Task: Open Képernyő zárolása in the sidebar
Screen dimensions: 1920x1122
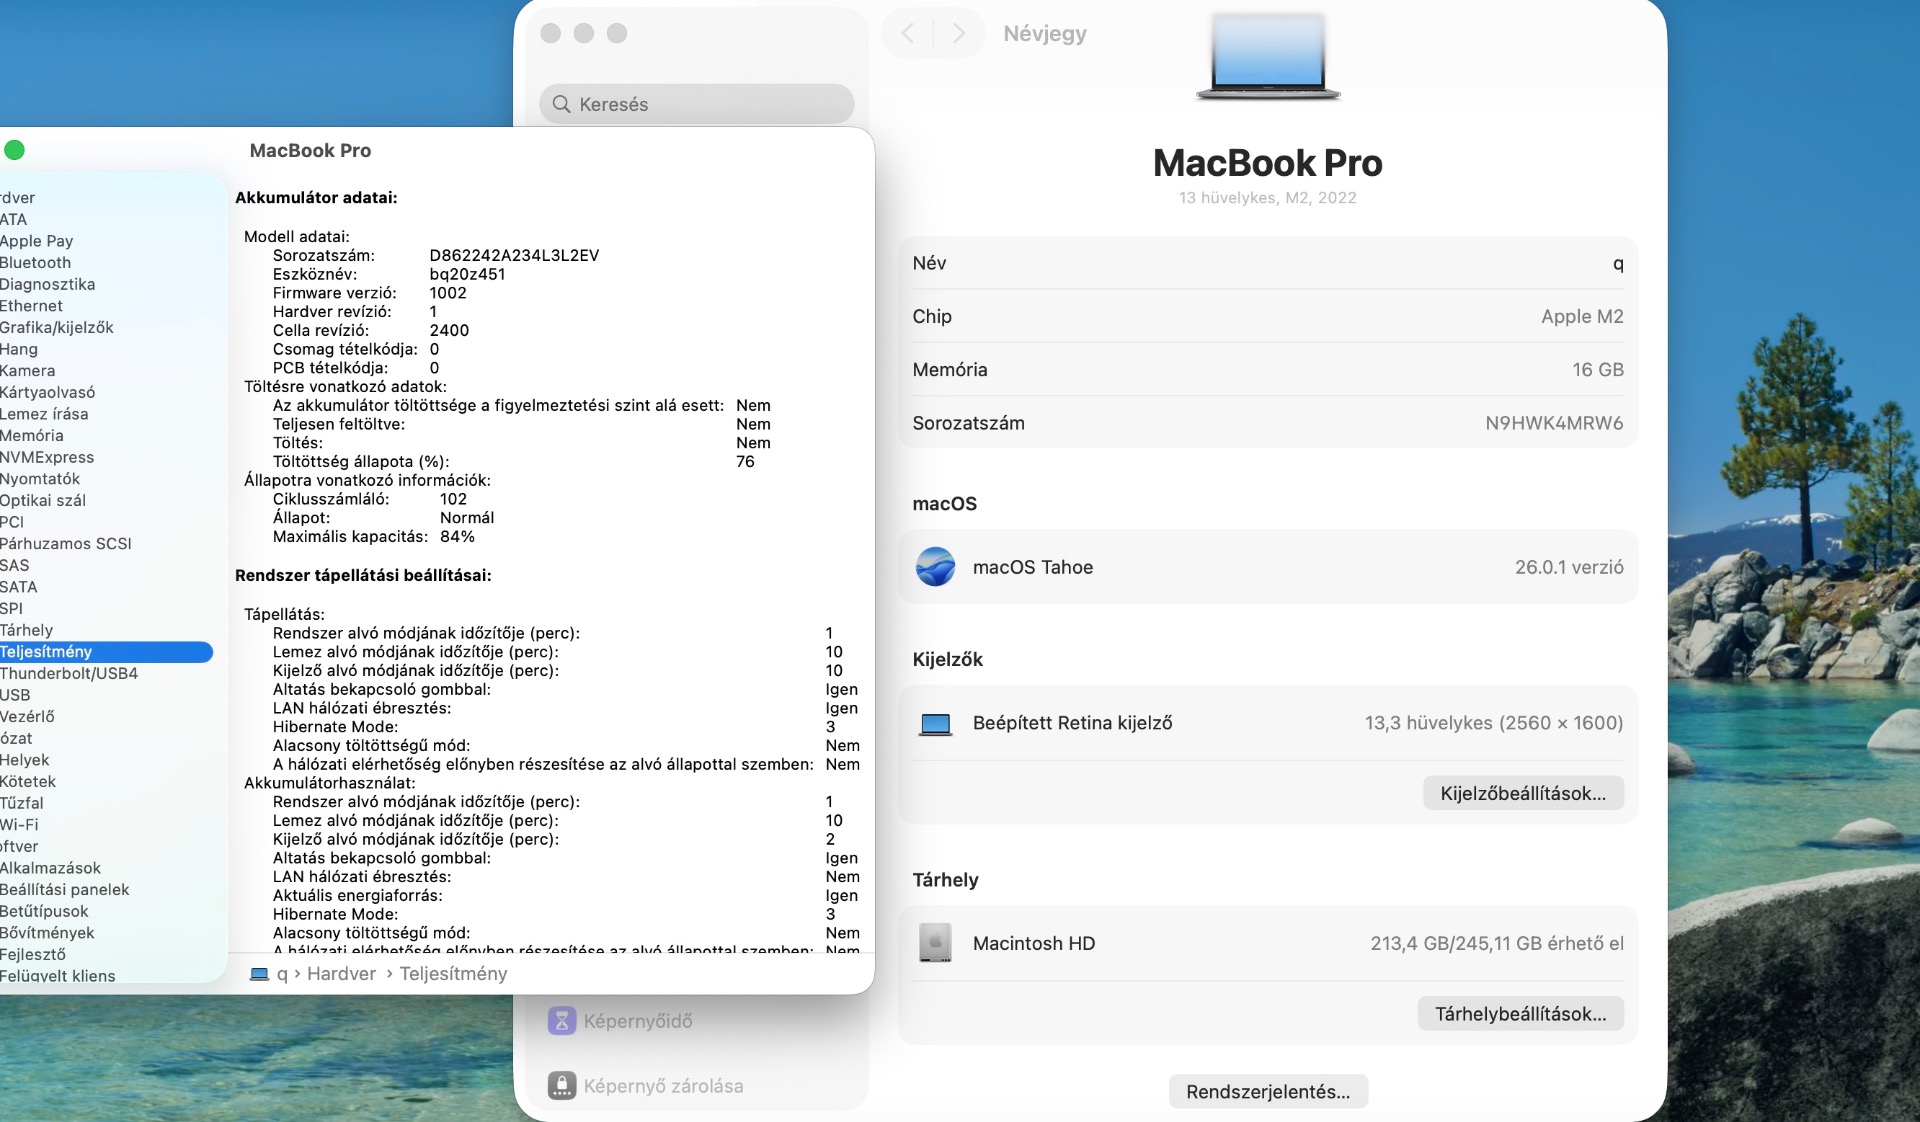Action: [662, 1086]
